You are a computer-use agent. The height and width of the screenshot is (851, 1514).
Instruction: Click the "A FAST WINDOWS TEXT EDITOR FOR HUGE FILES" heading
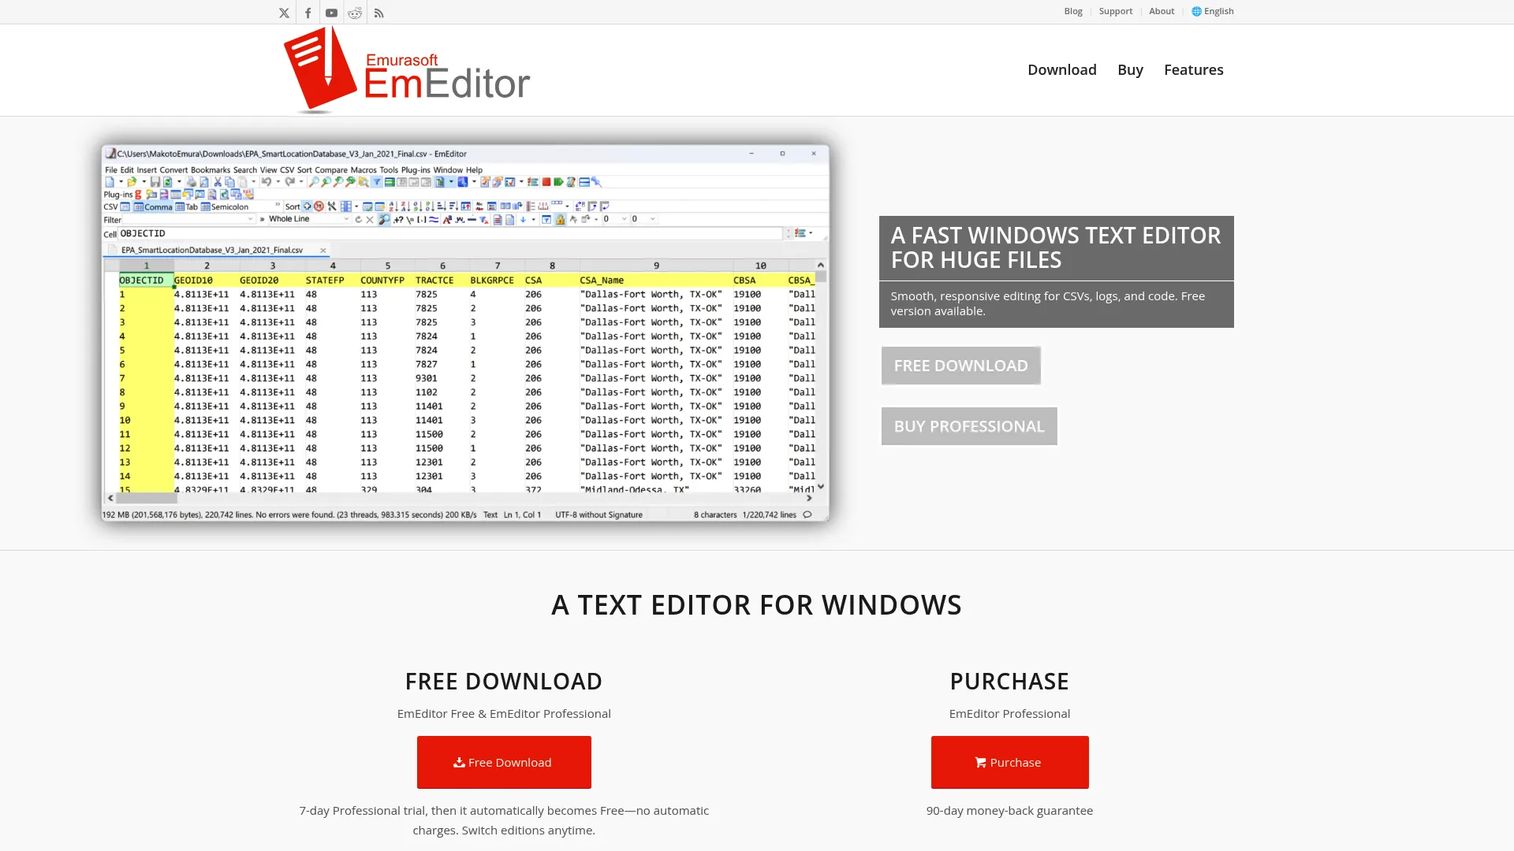click(1056, 248)
